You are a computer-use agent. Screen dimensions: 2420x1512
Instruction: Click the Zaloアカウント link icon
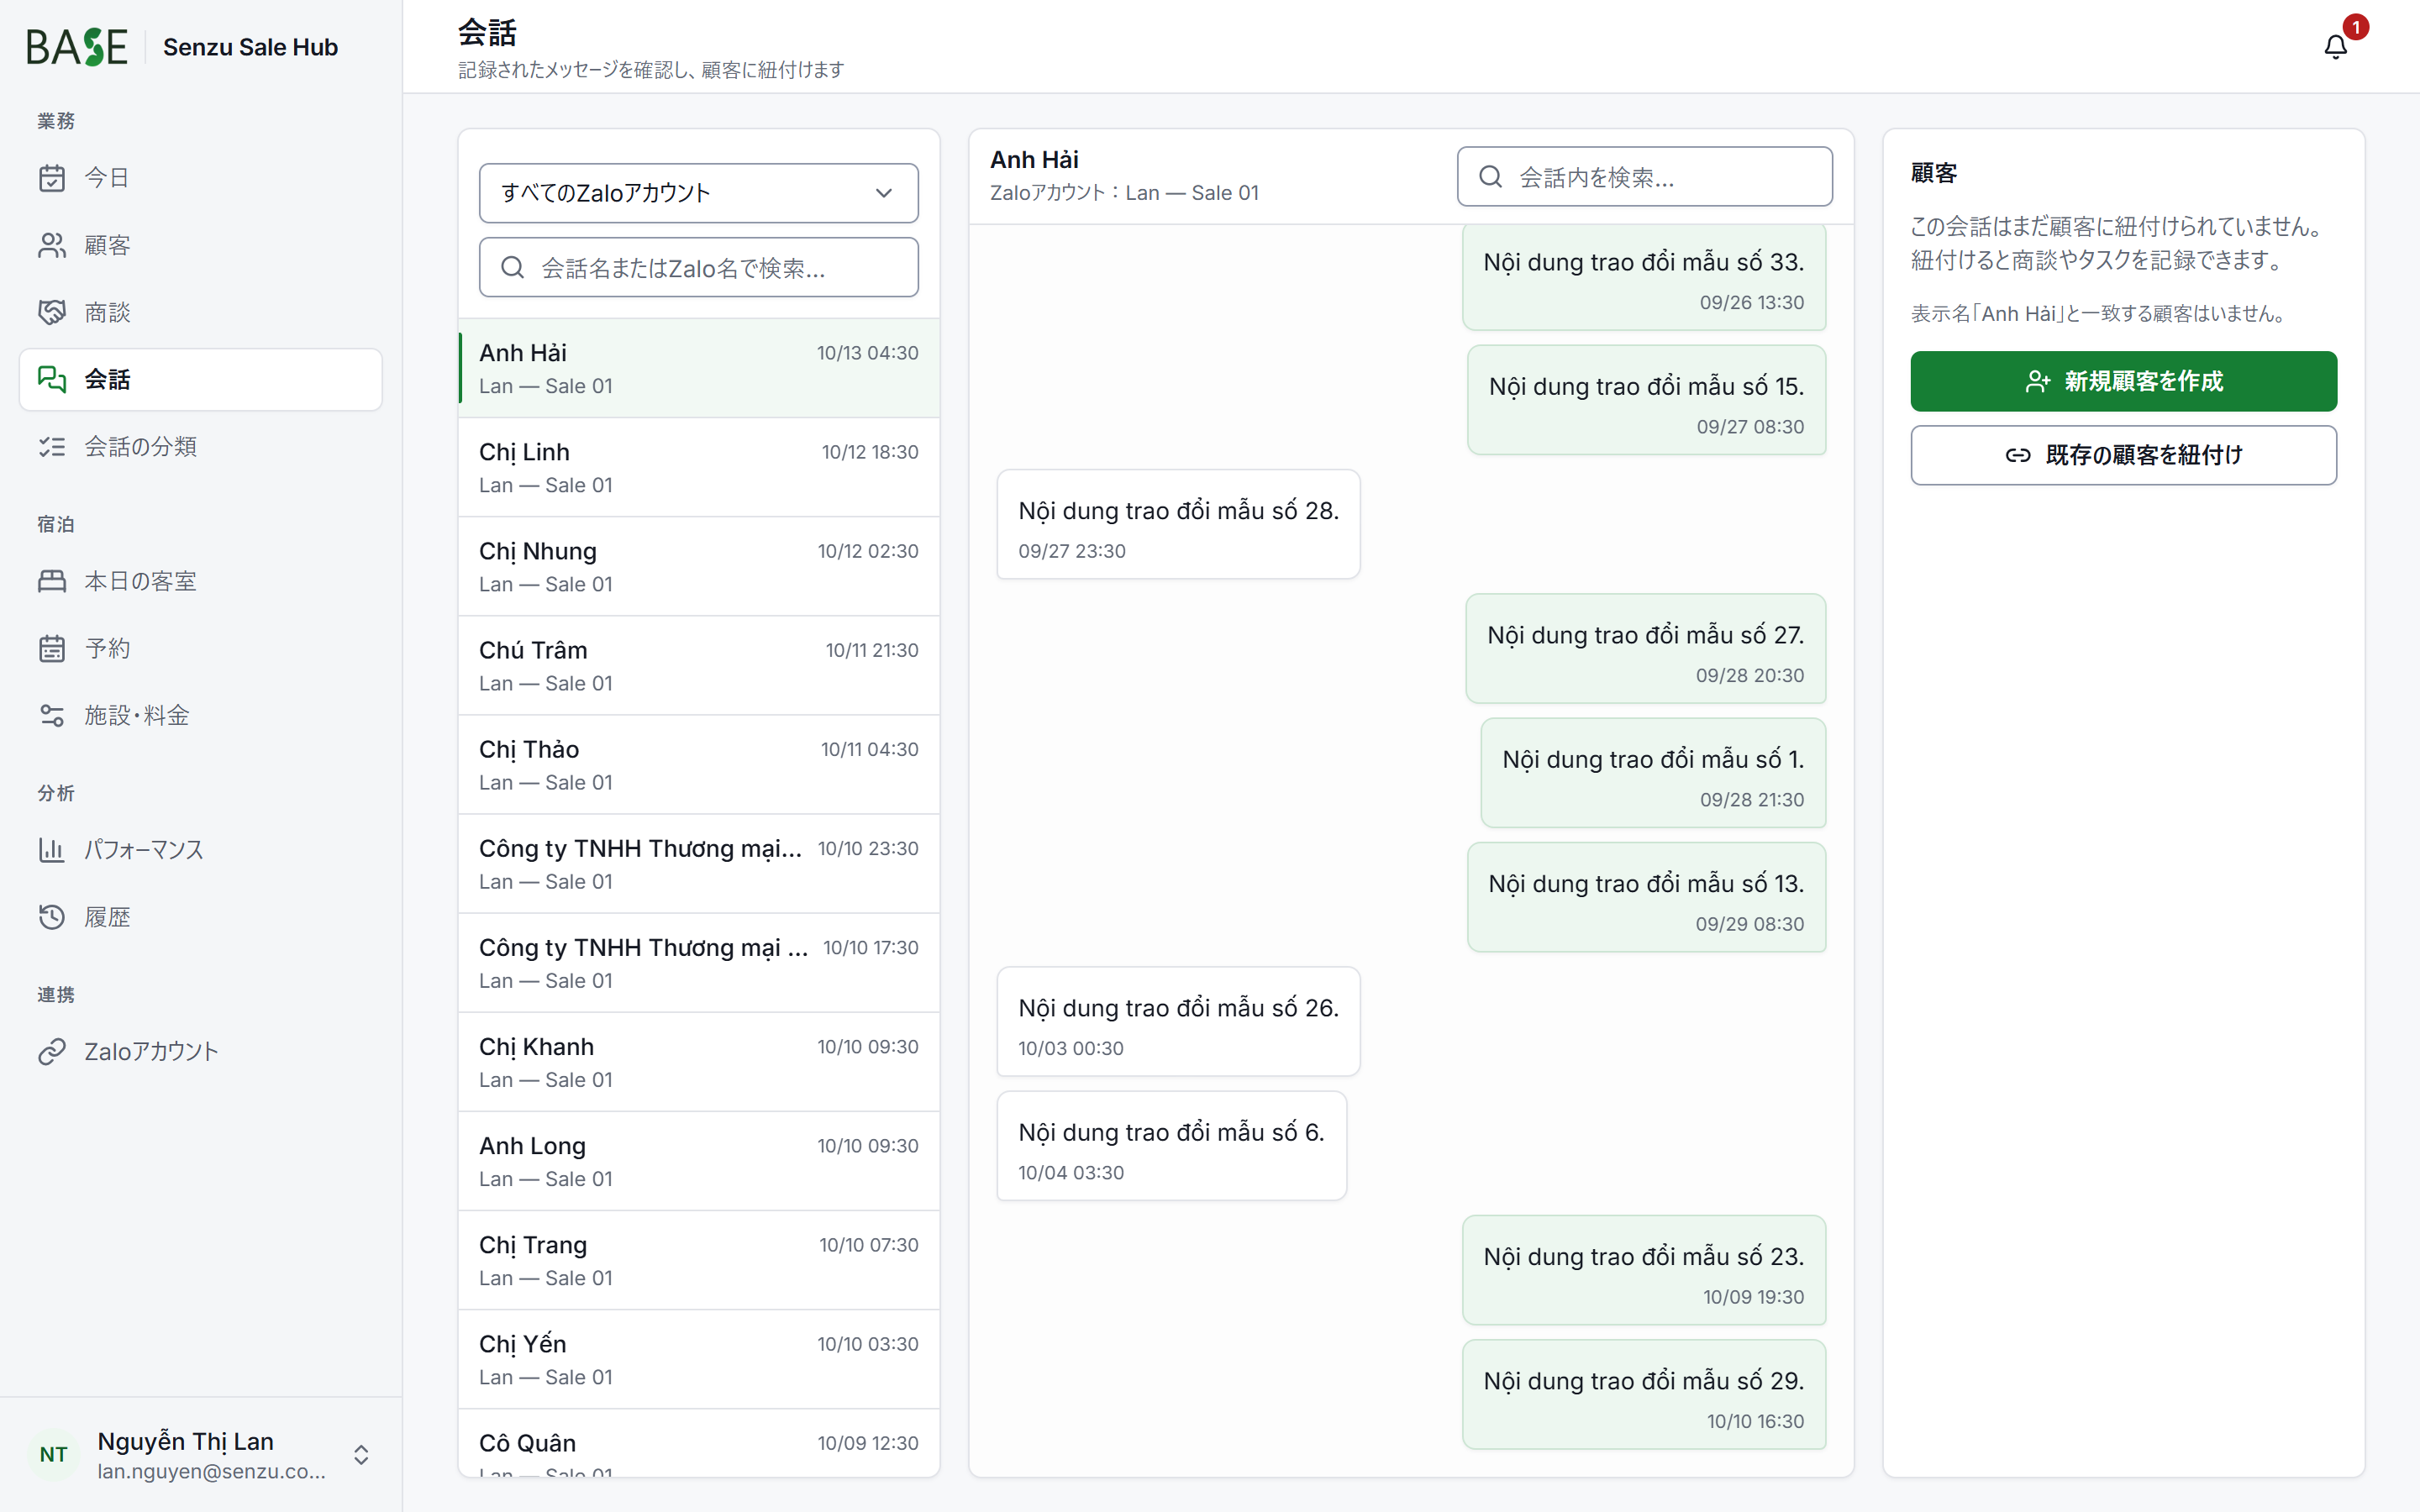[52, 1051]
